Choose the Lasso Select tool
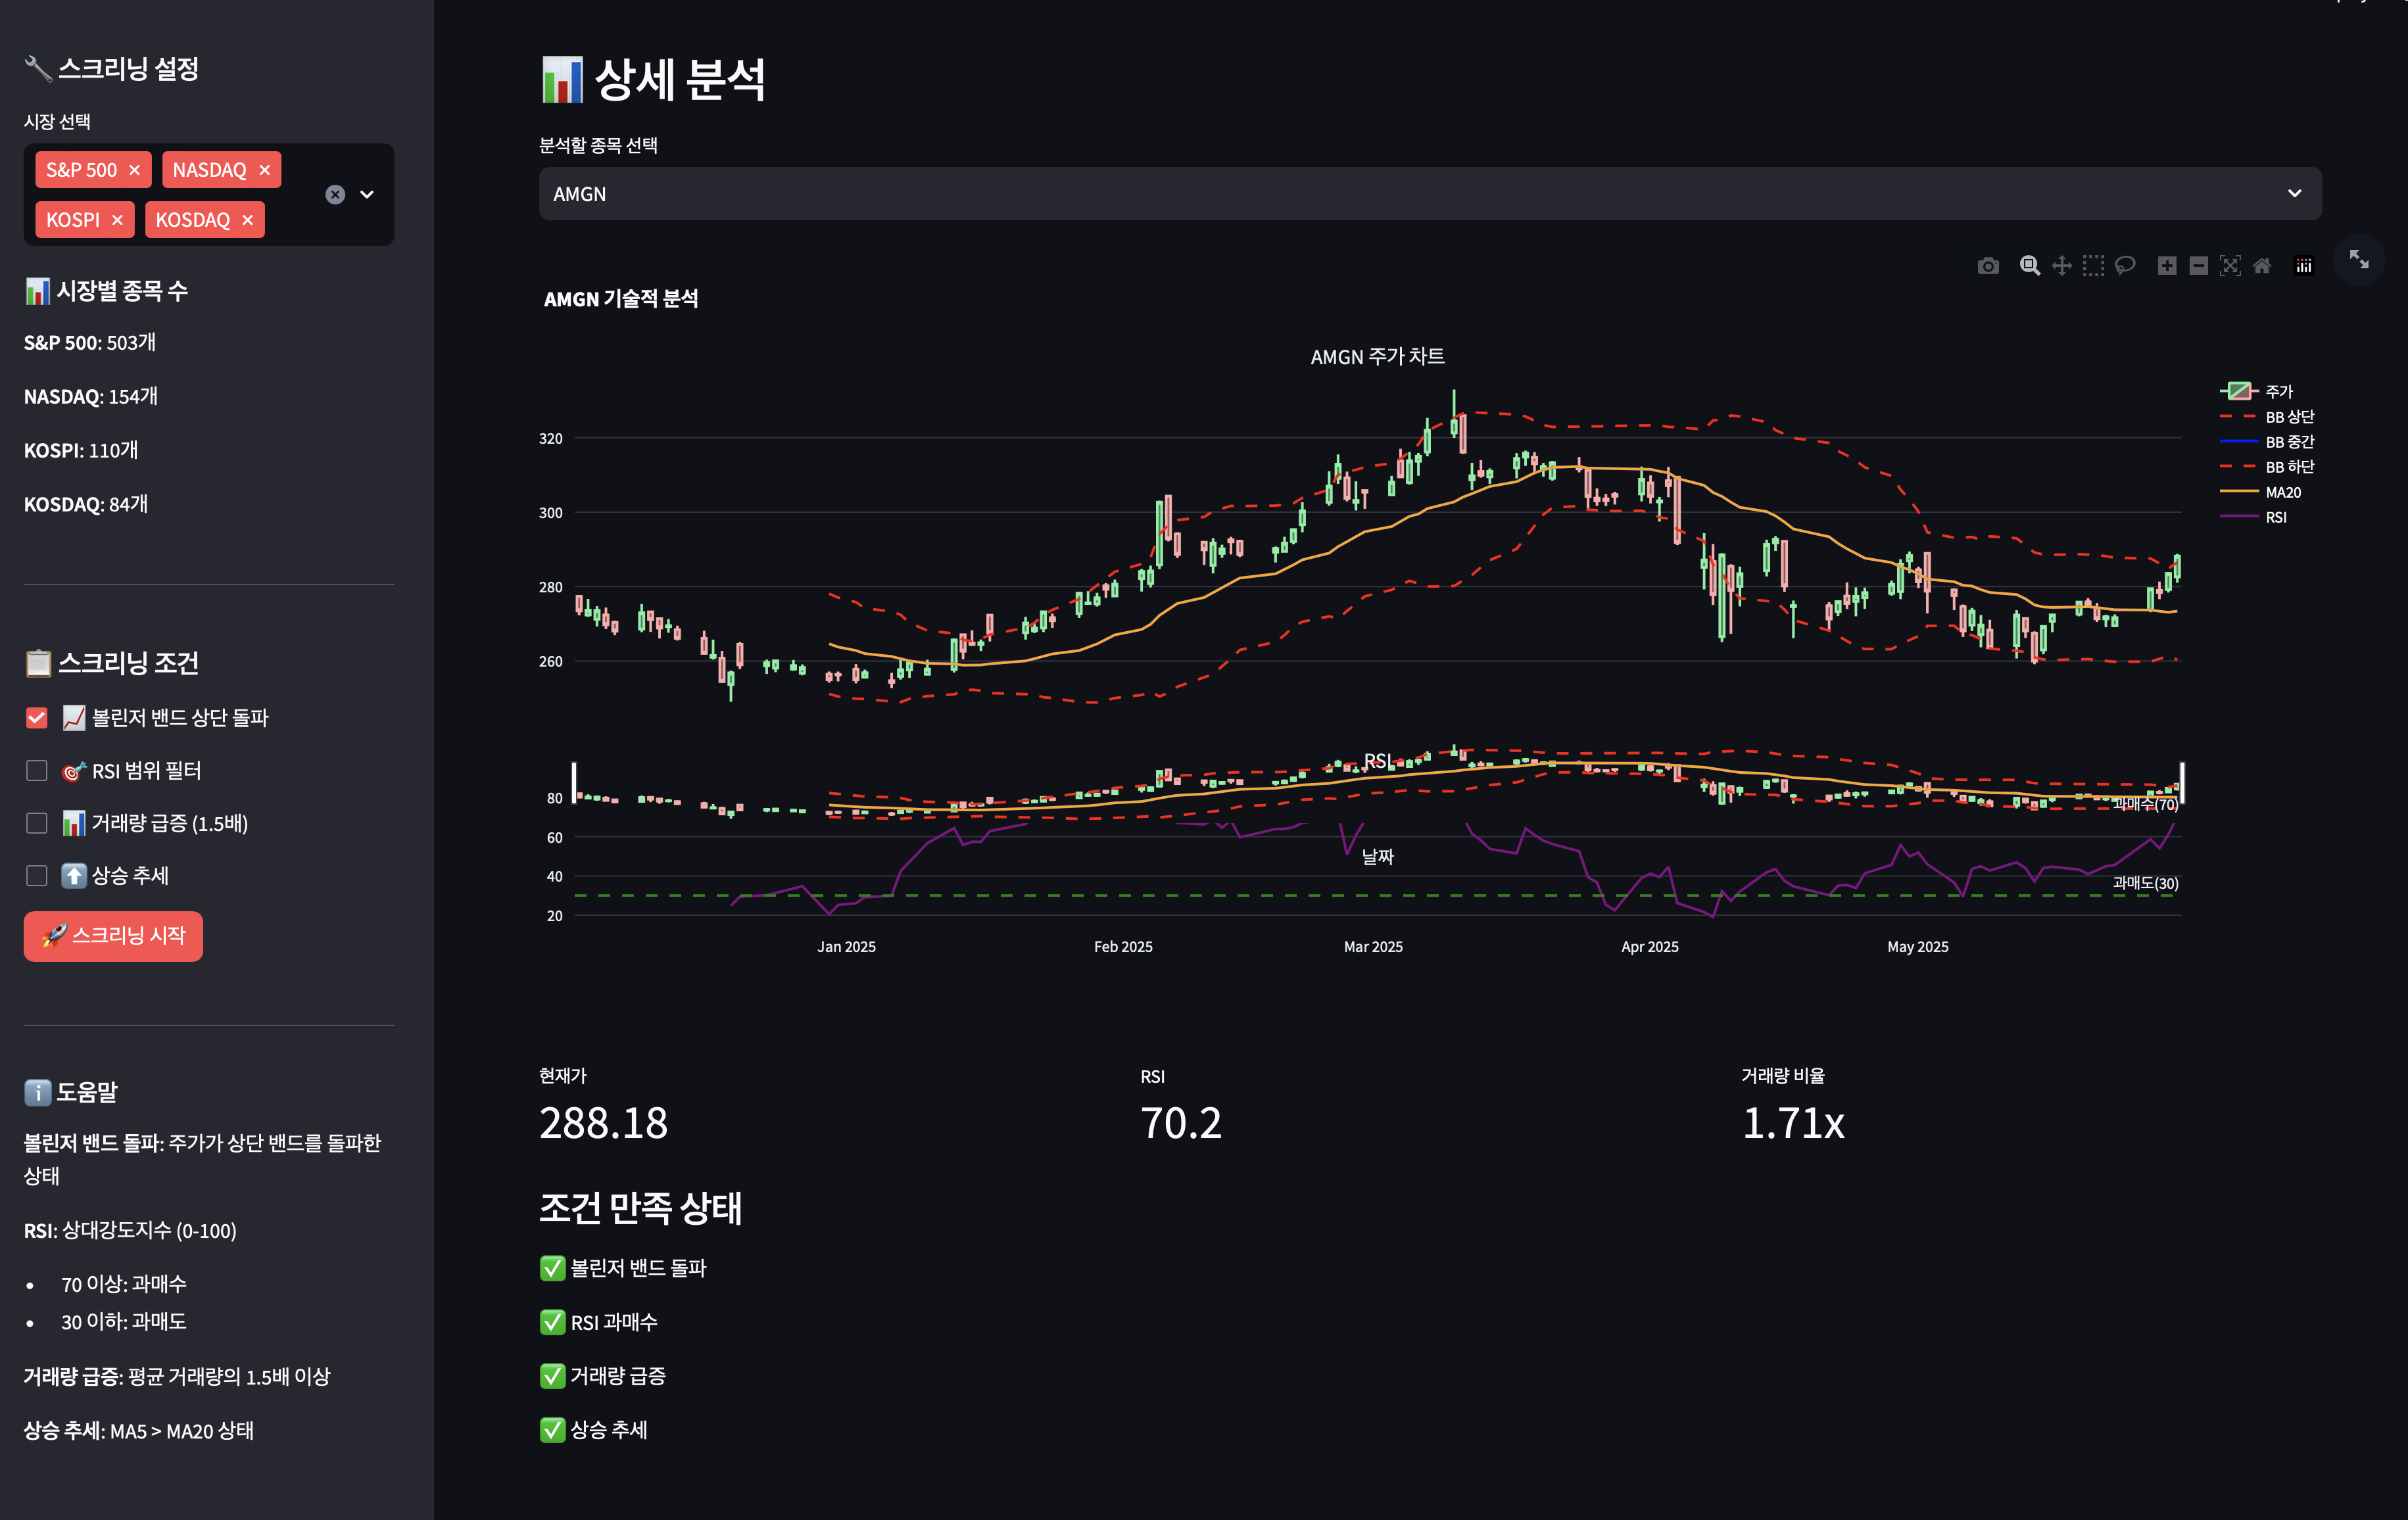2408x1520 pixels. coord(2126,266)
